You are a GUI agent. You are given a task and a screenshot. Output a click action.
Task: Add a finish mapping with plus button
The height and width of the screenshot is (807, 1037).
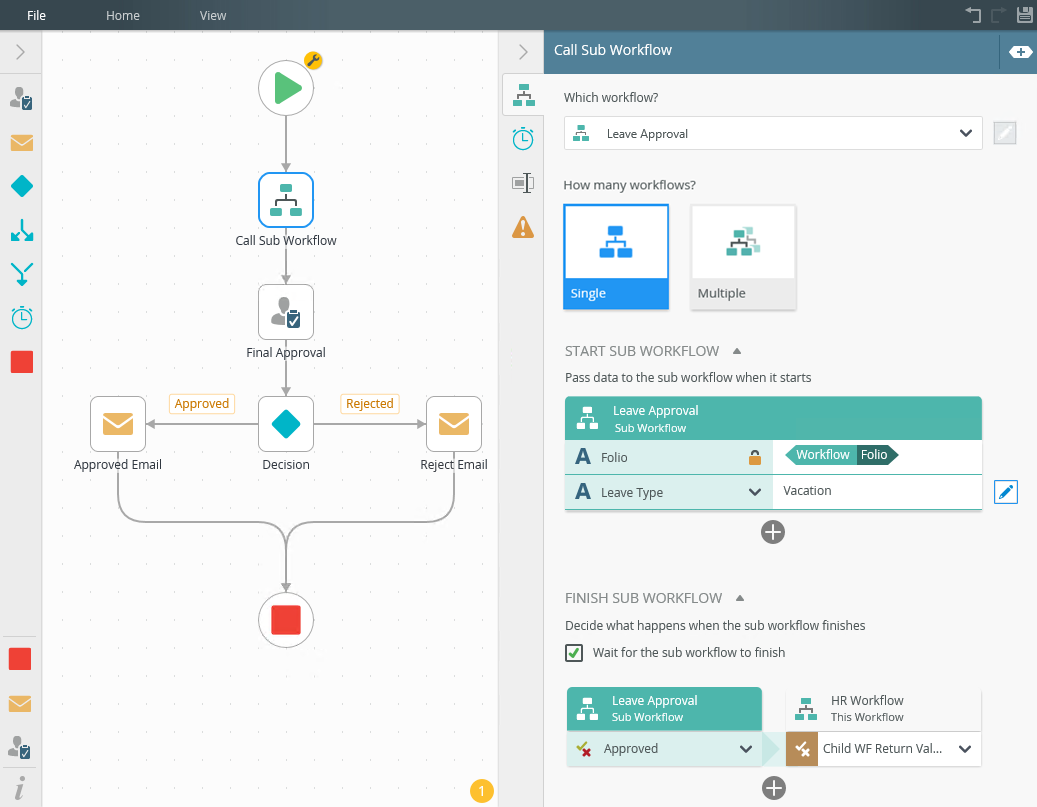(774, 788)
